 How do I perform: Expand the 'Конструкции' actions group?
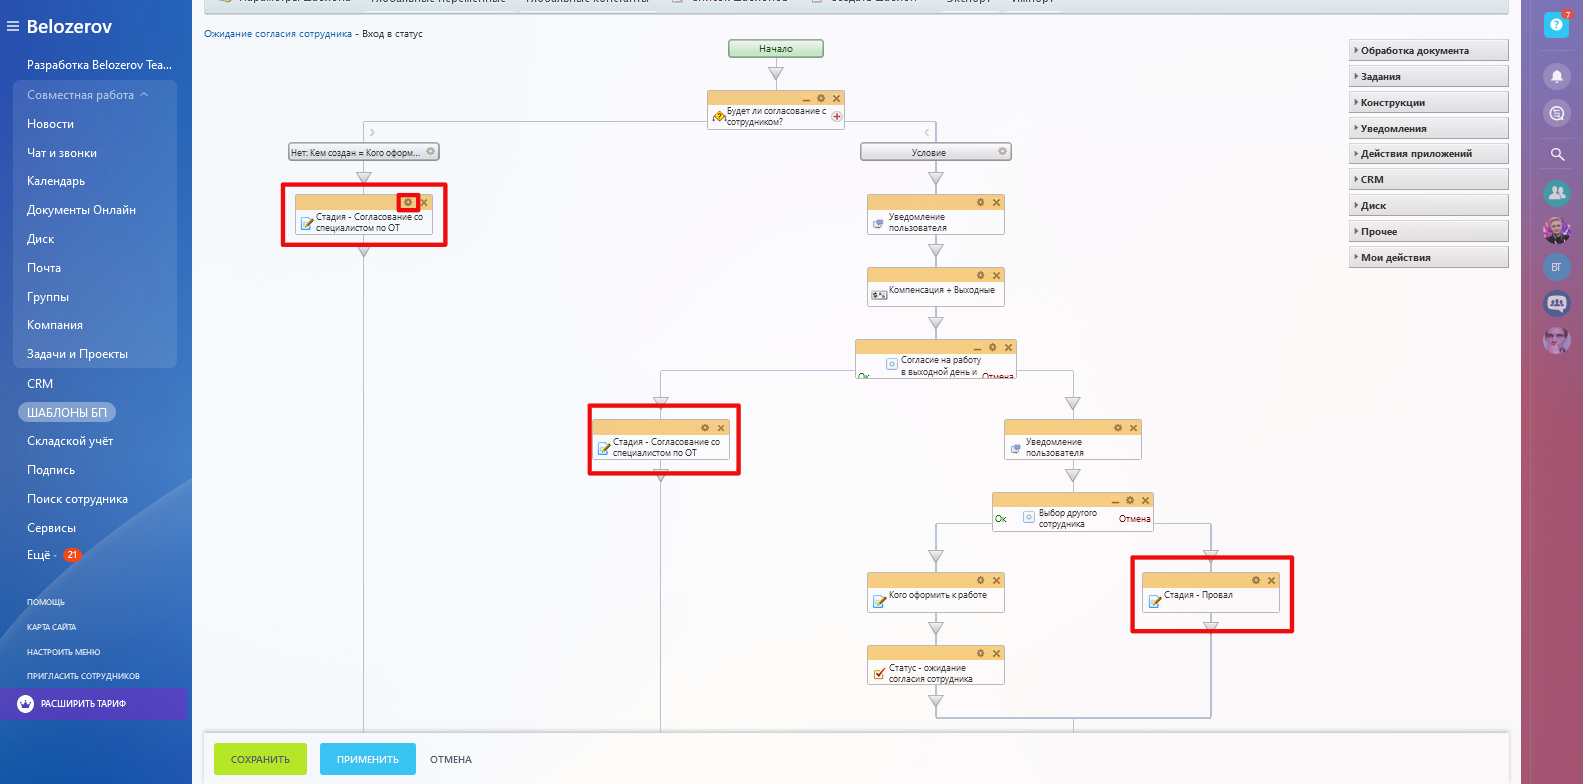[1428, 102]
